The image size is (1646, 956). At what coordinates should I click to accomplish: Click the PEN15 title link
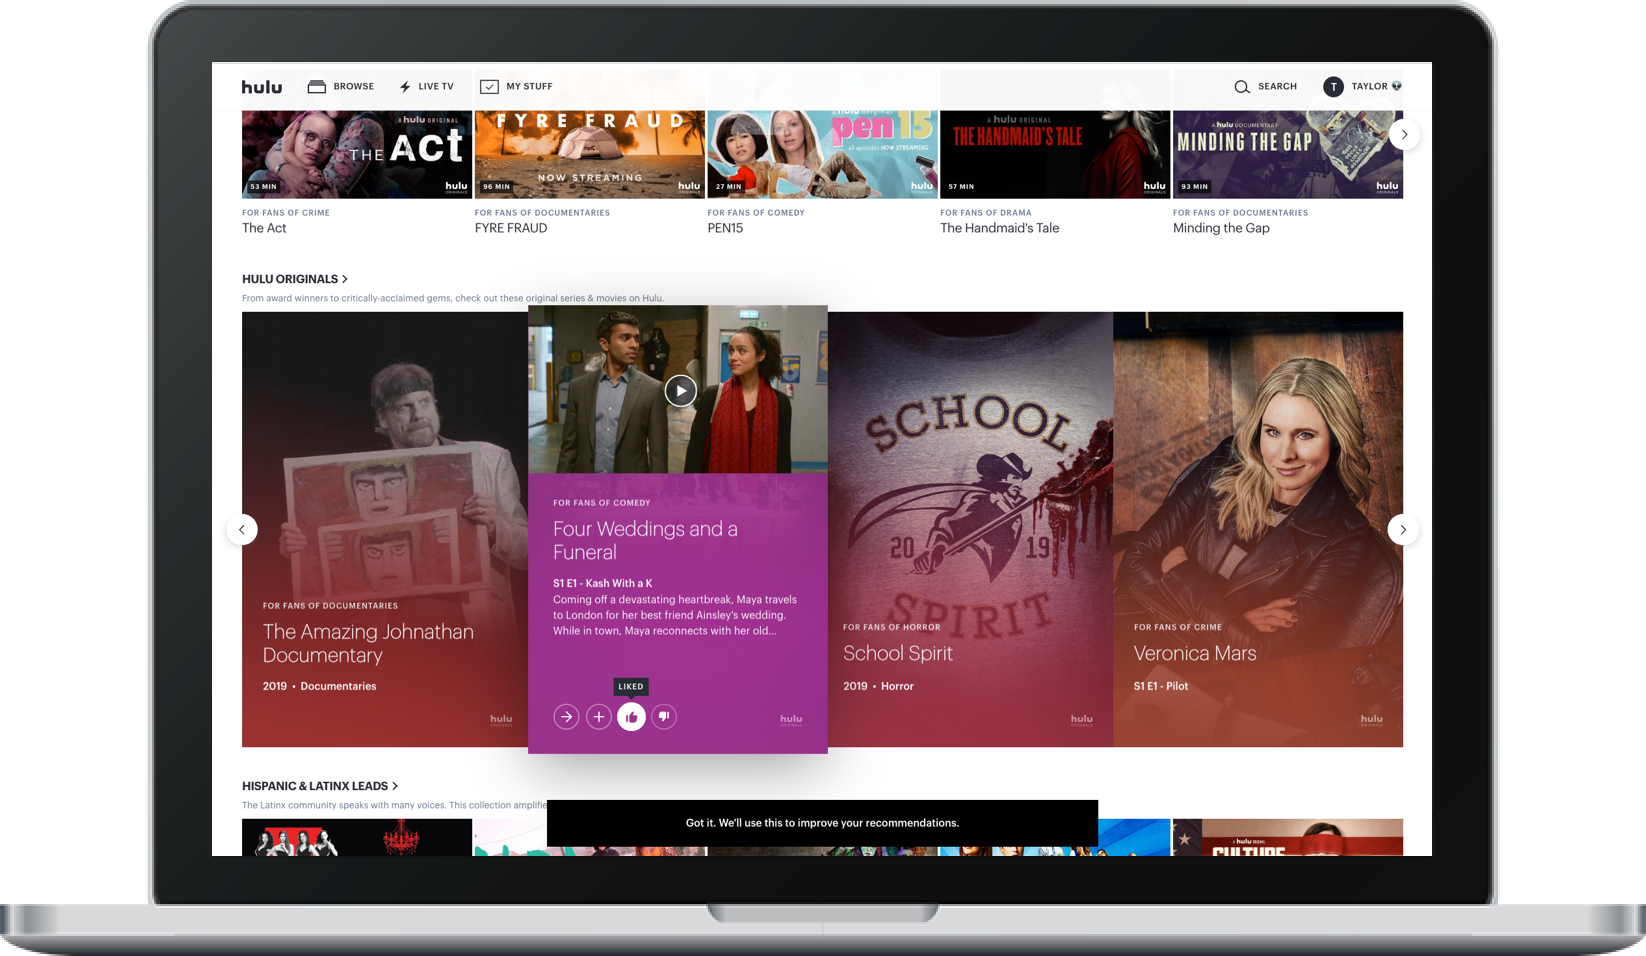coord(725,228)
